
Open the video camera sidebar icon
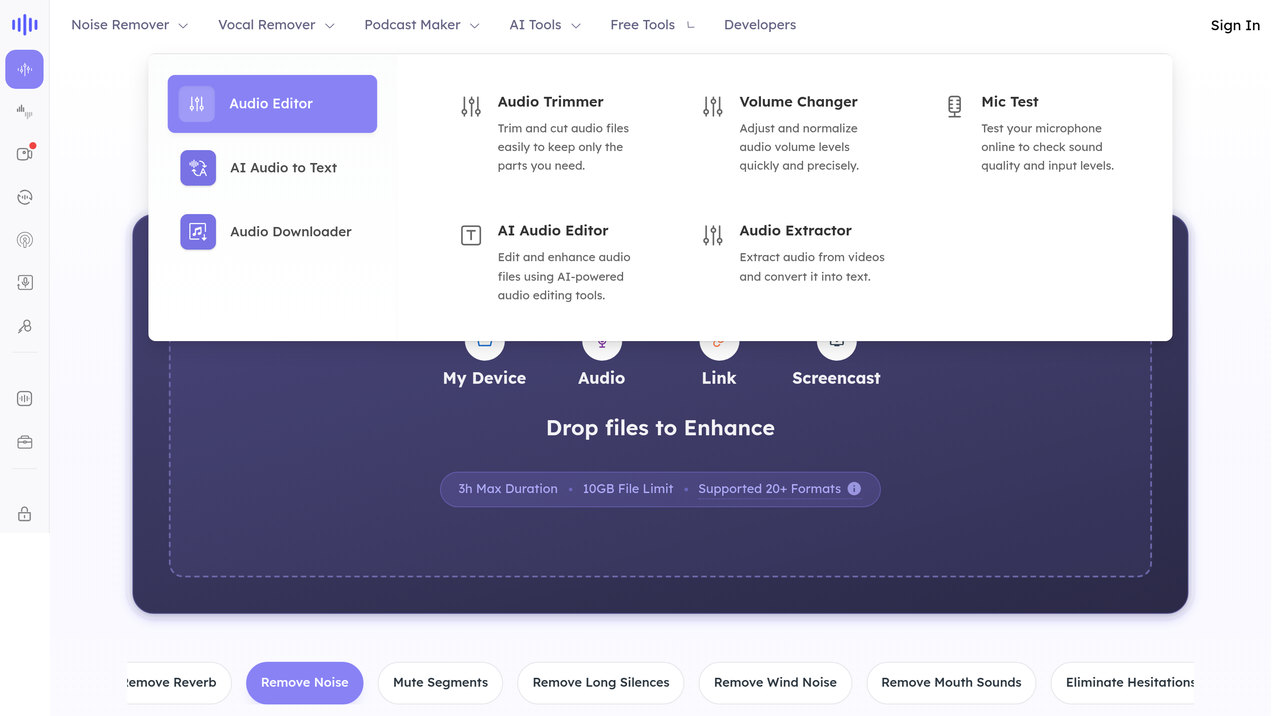[x=25, y=154]
